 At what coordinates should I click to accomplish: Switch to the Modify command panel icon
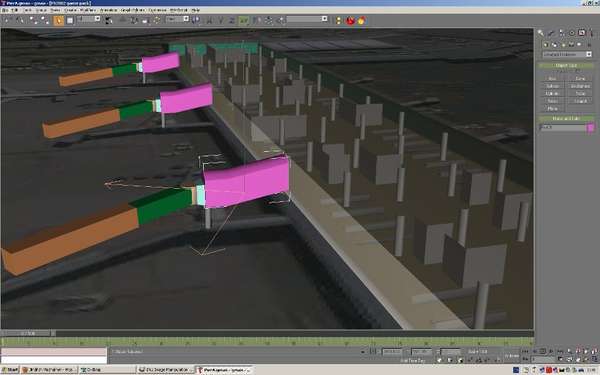coord(551,33)
